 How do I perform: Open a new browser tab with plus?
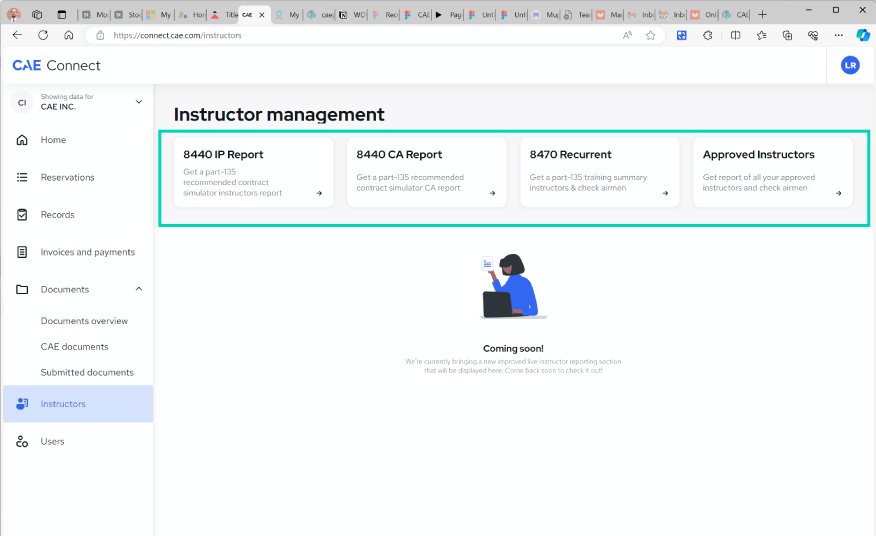point(762,15)
